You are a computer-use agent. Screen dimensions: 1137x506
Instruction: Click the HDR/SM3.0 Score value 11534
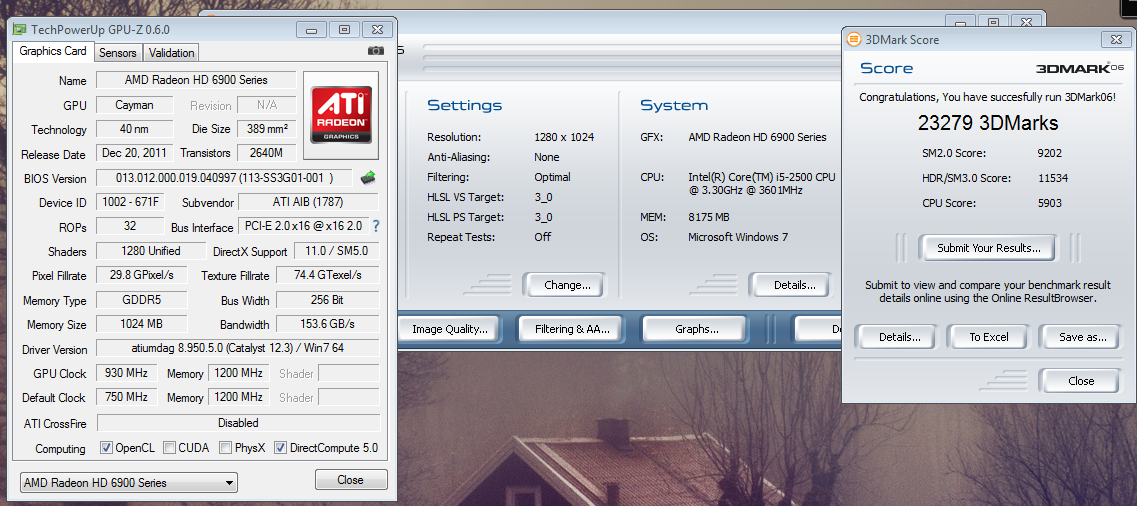coord(1053,178)
